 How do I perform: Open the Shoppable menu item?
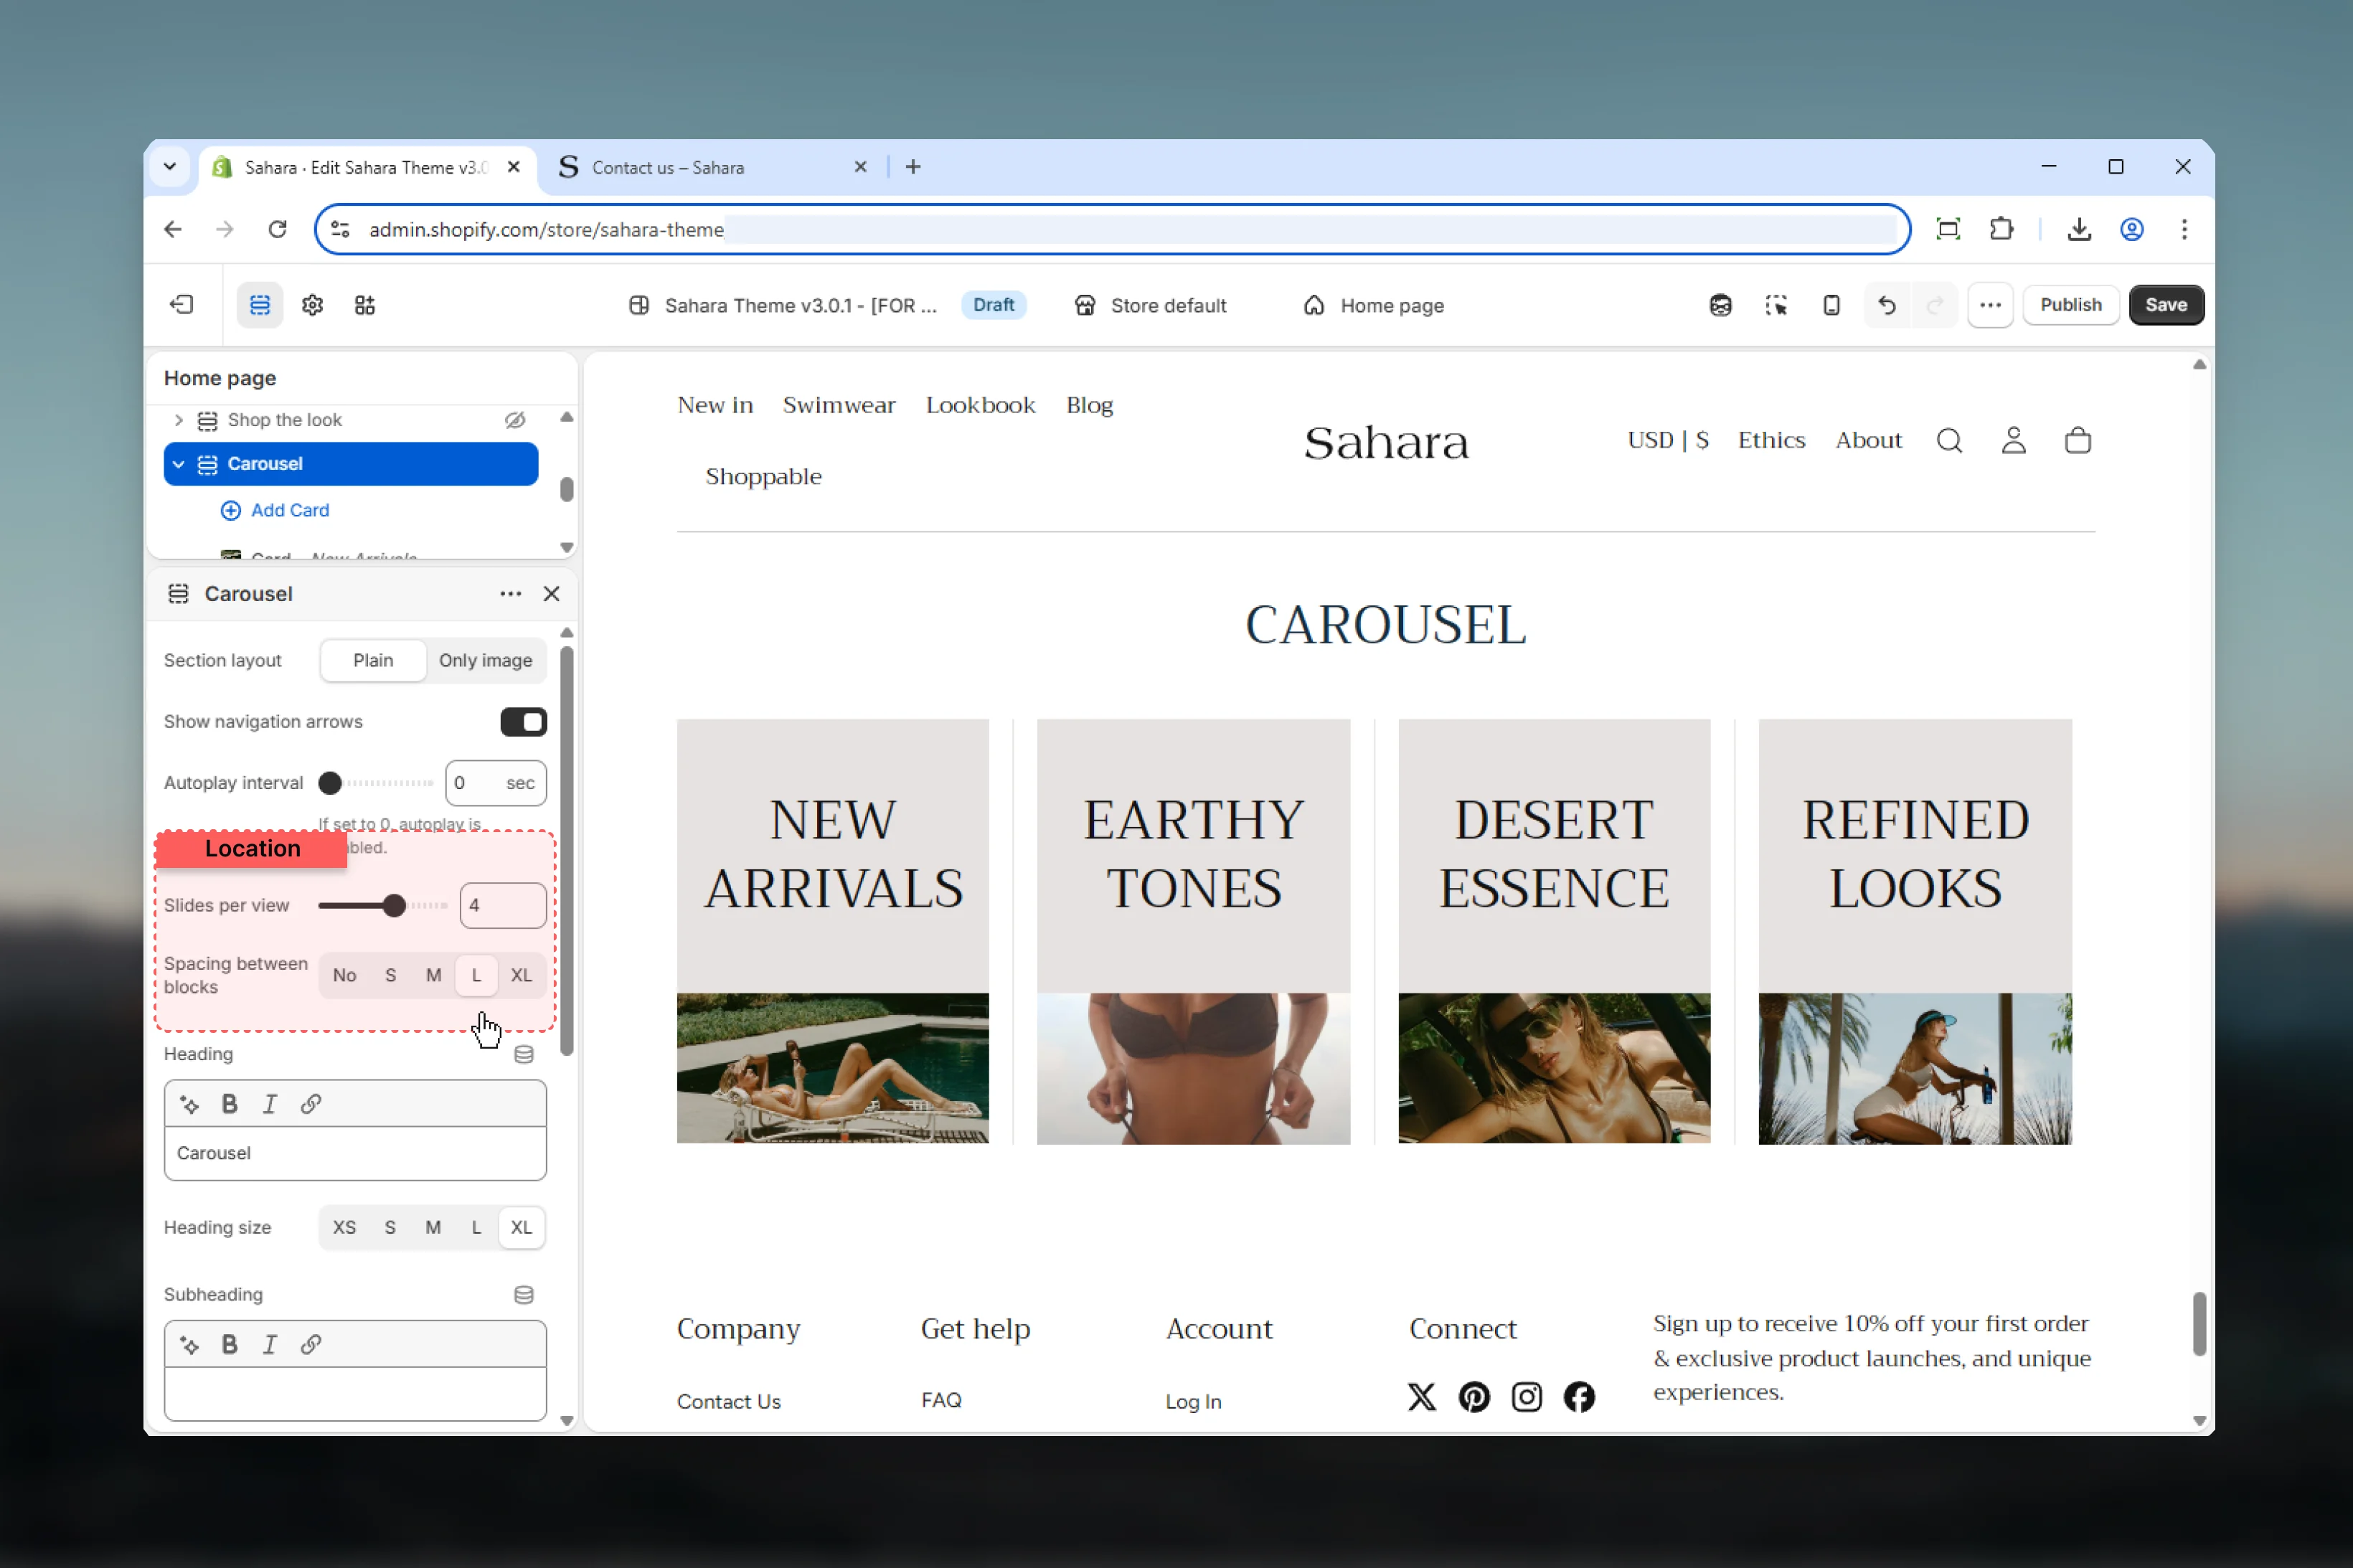(x=763, y=477)
